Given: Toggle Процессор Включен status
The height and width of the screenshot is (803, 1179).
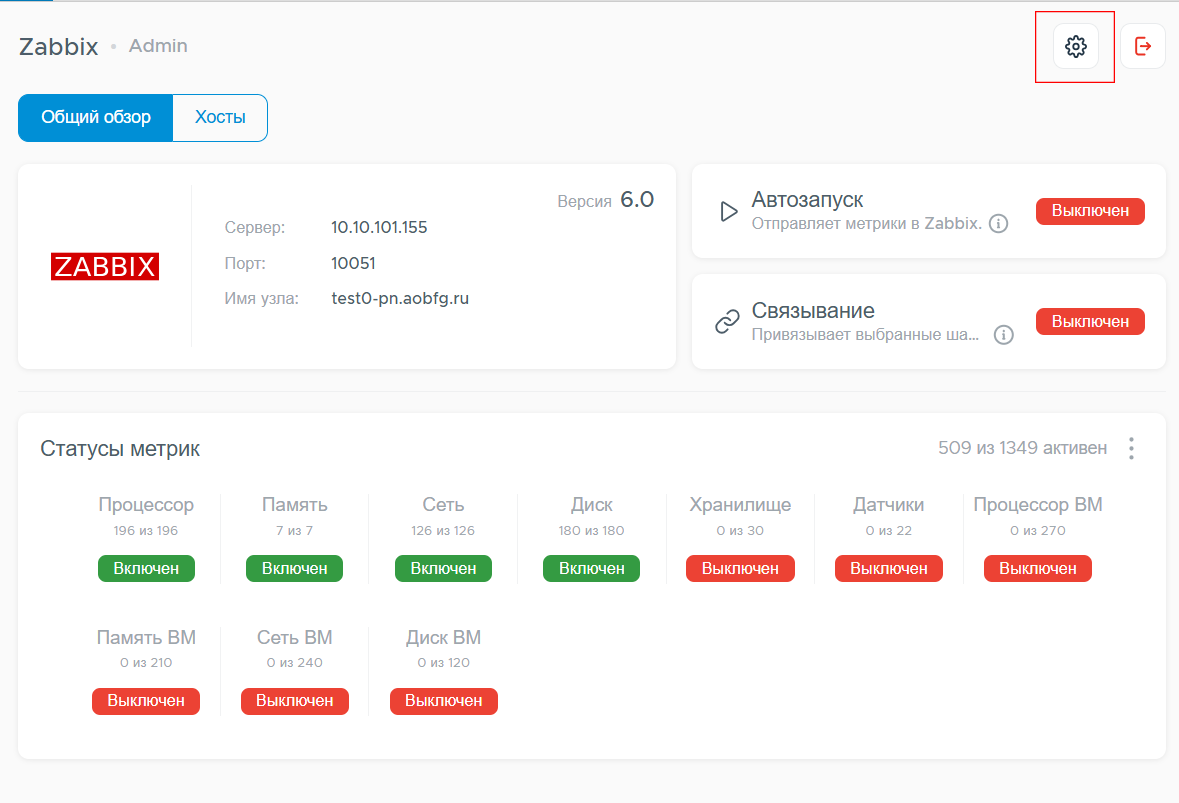Looking at the screenshot, I should [x=146, y=568].
